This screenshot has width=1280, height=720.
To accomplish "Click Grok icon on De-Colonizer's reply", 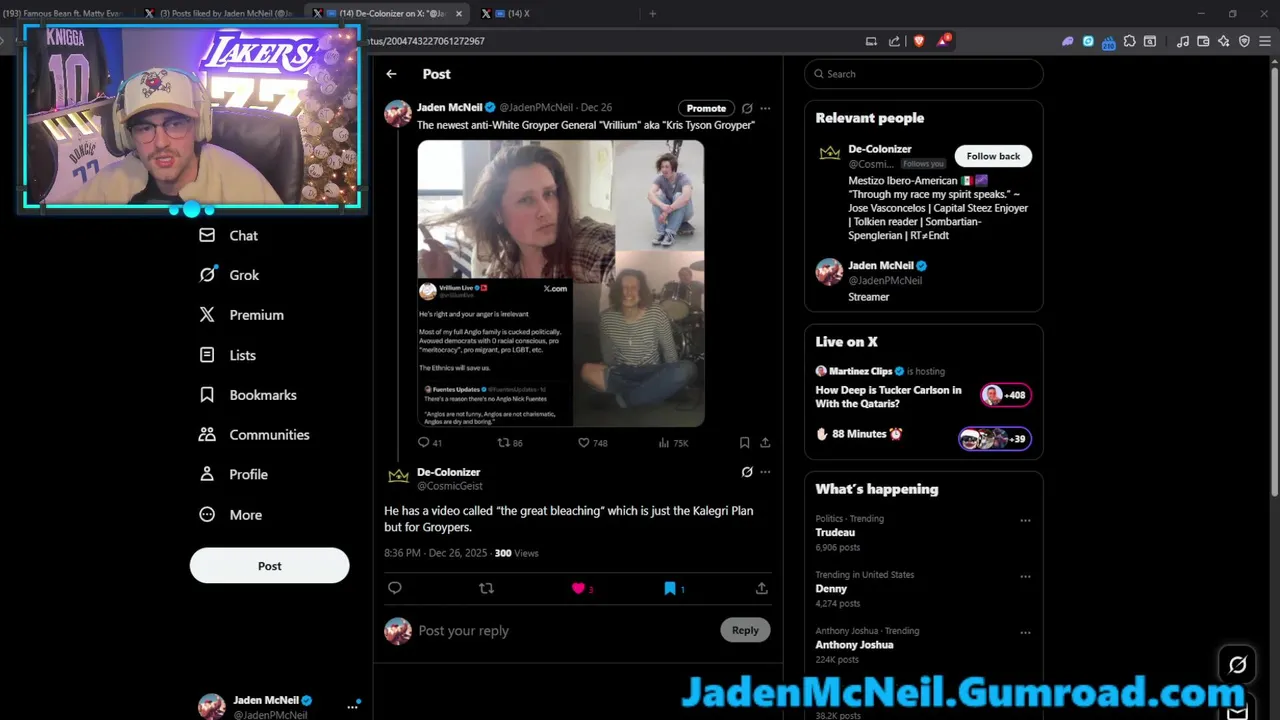I will tap(746, 472).
